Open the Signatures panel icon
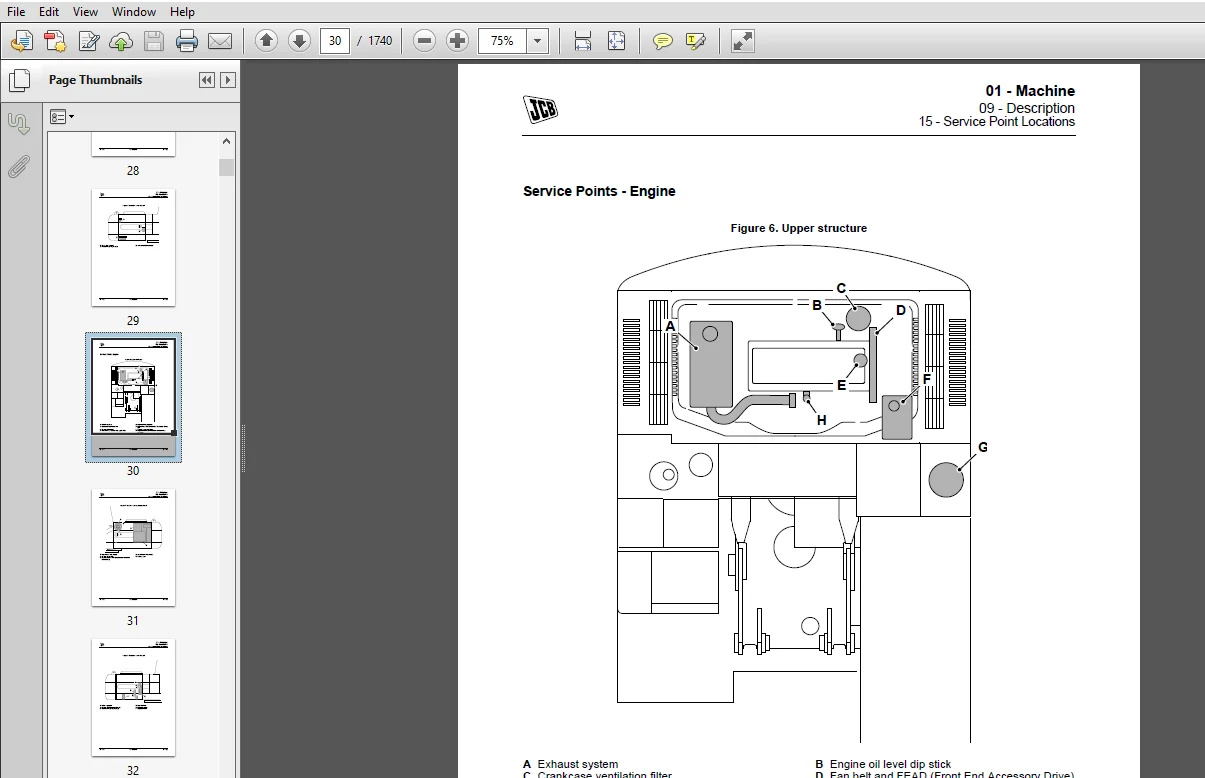Image resolution: width=1205 pixels, height=778 pixels. (x=19, y=123)
